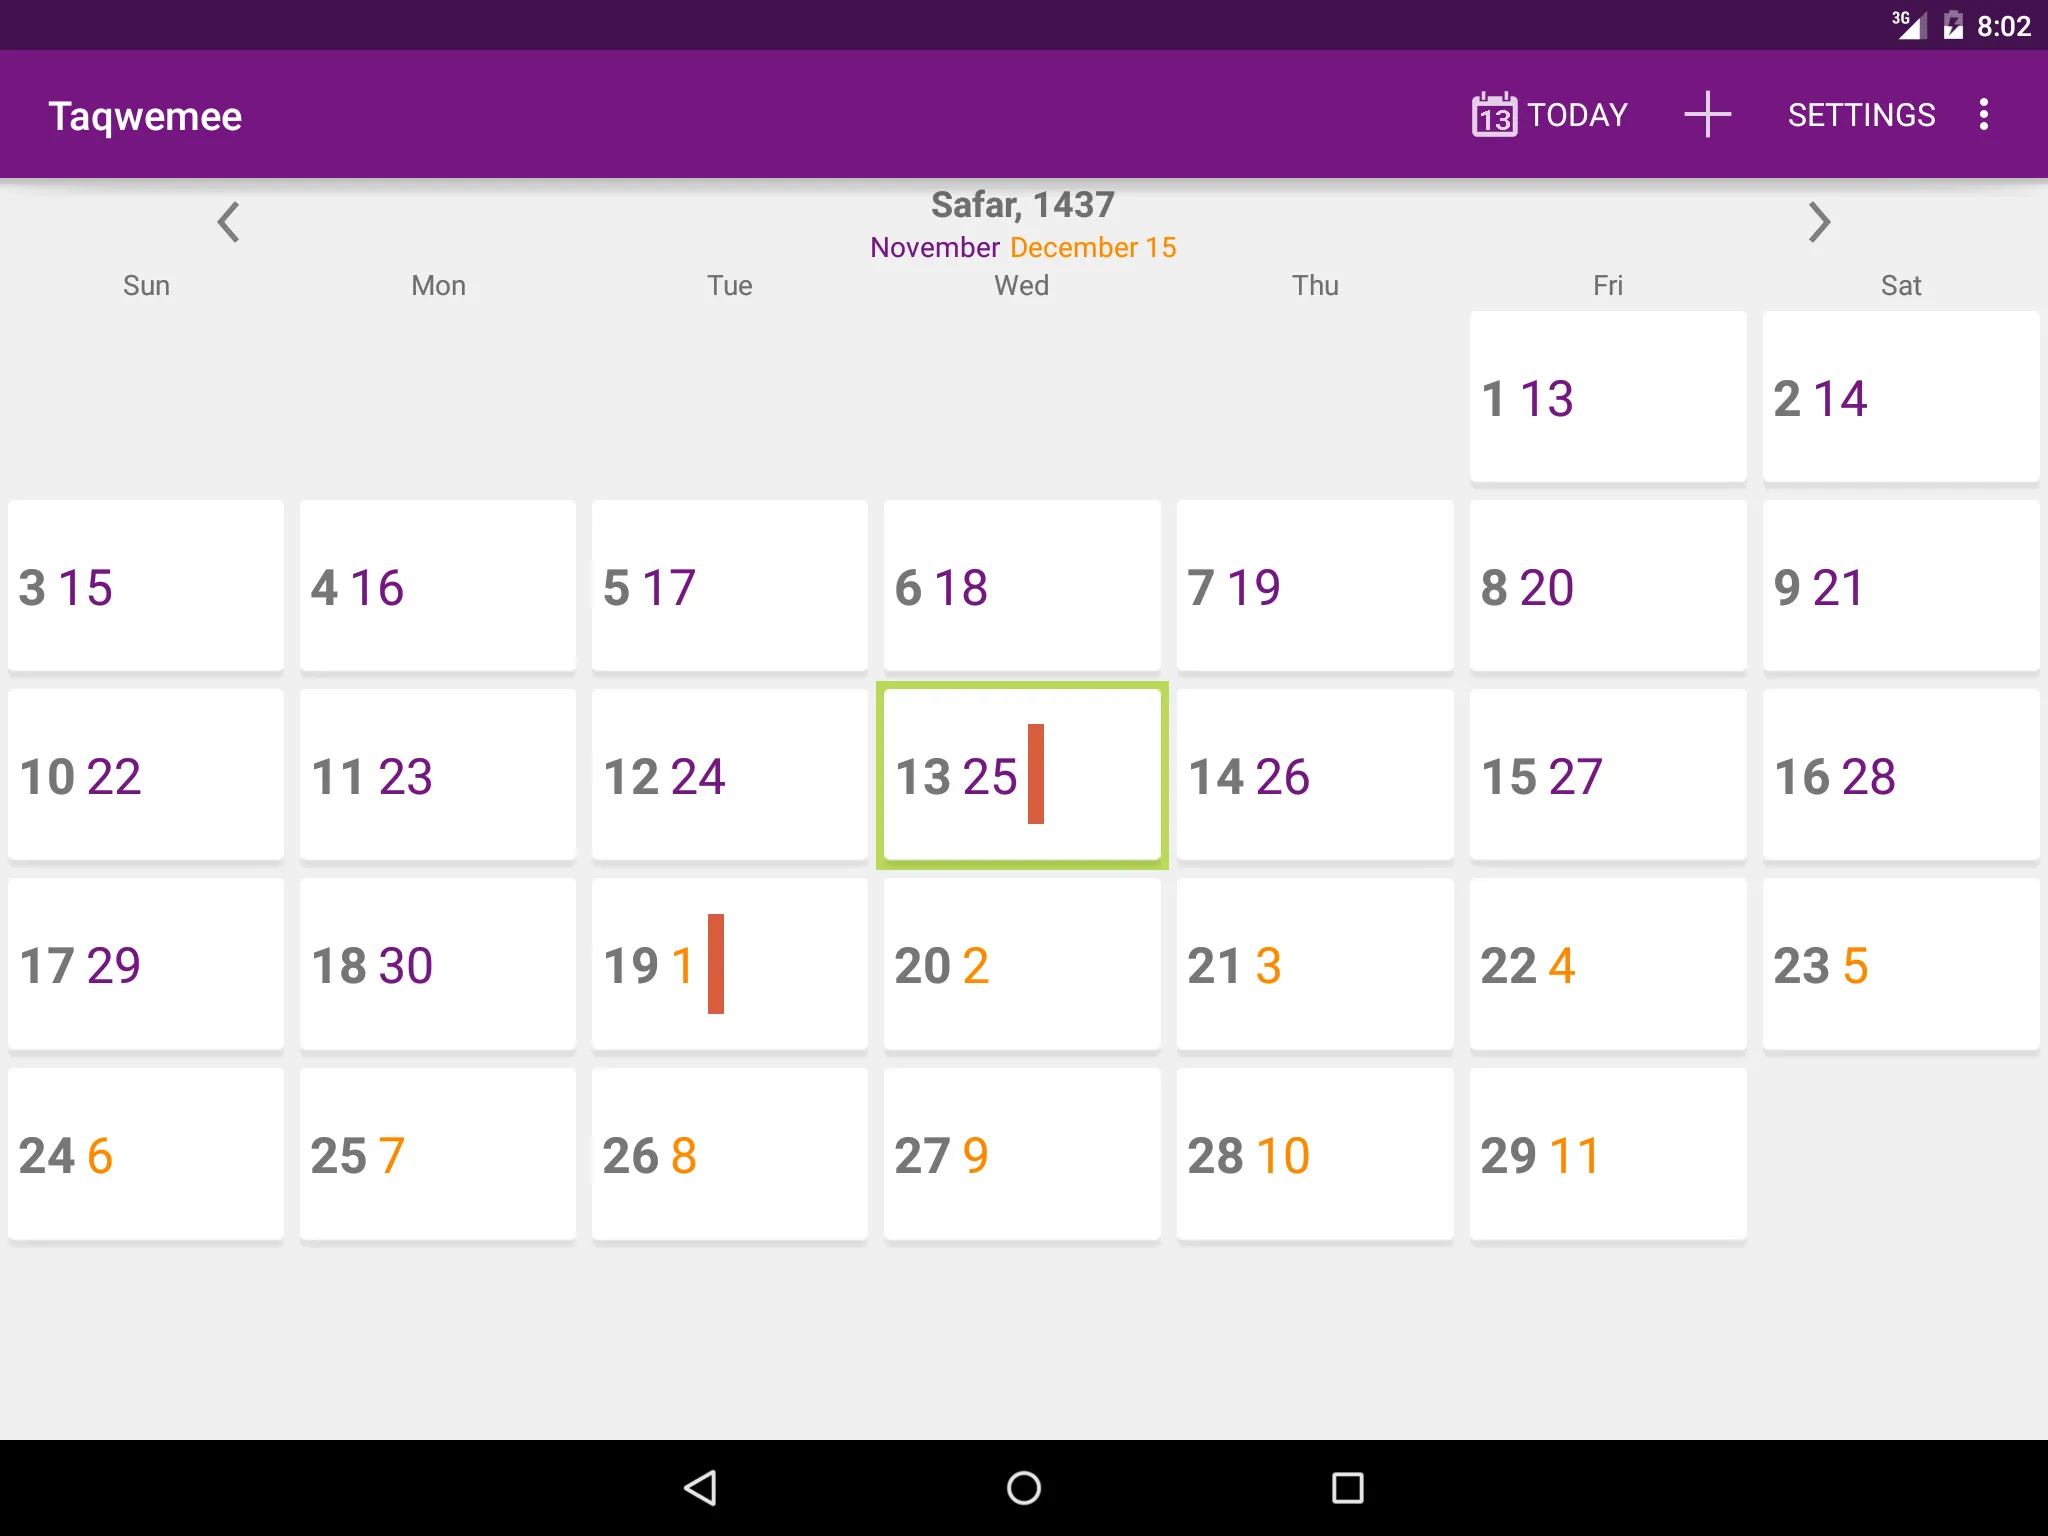Go to previous month with left chevron

(x=229, y=222)
